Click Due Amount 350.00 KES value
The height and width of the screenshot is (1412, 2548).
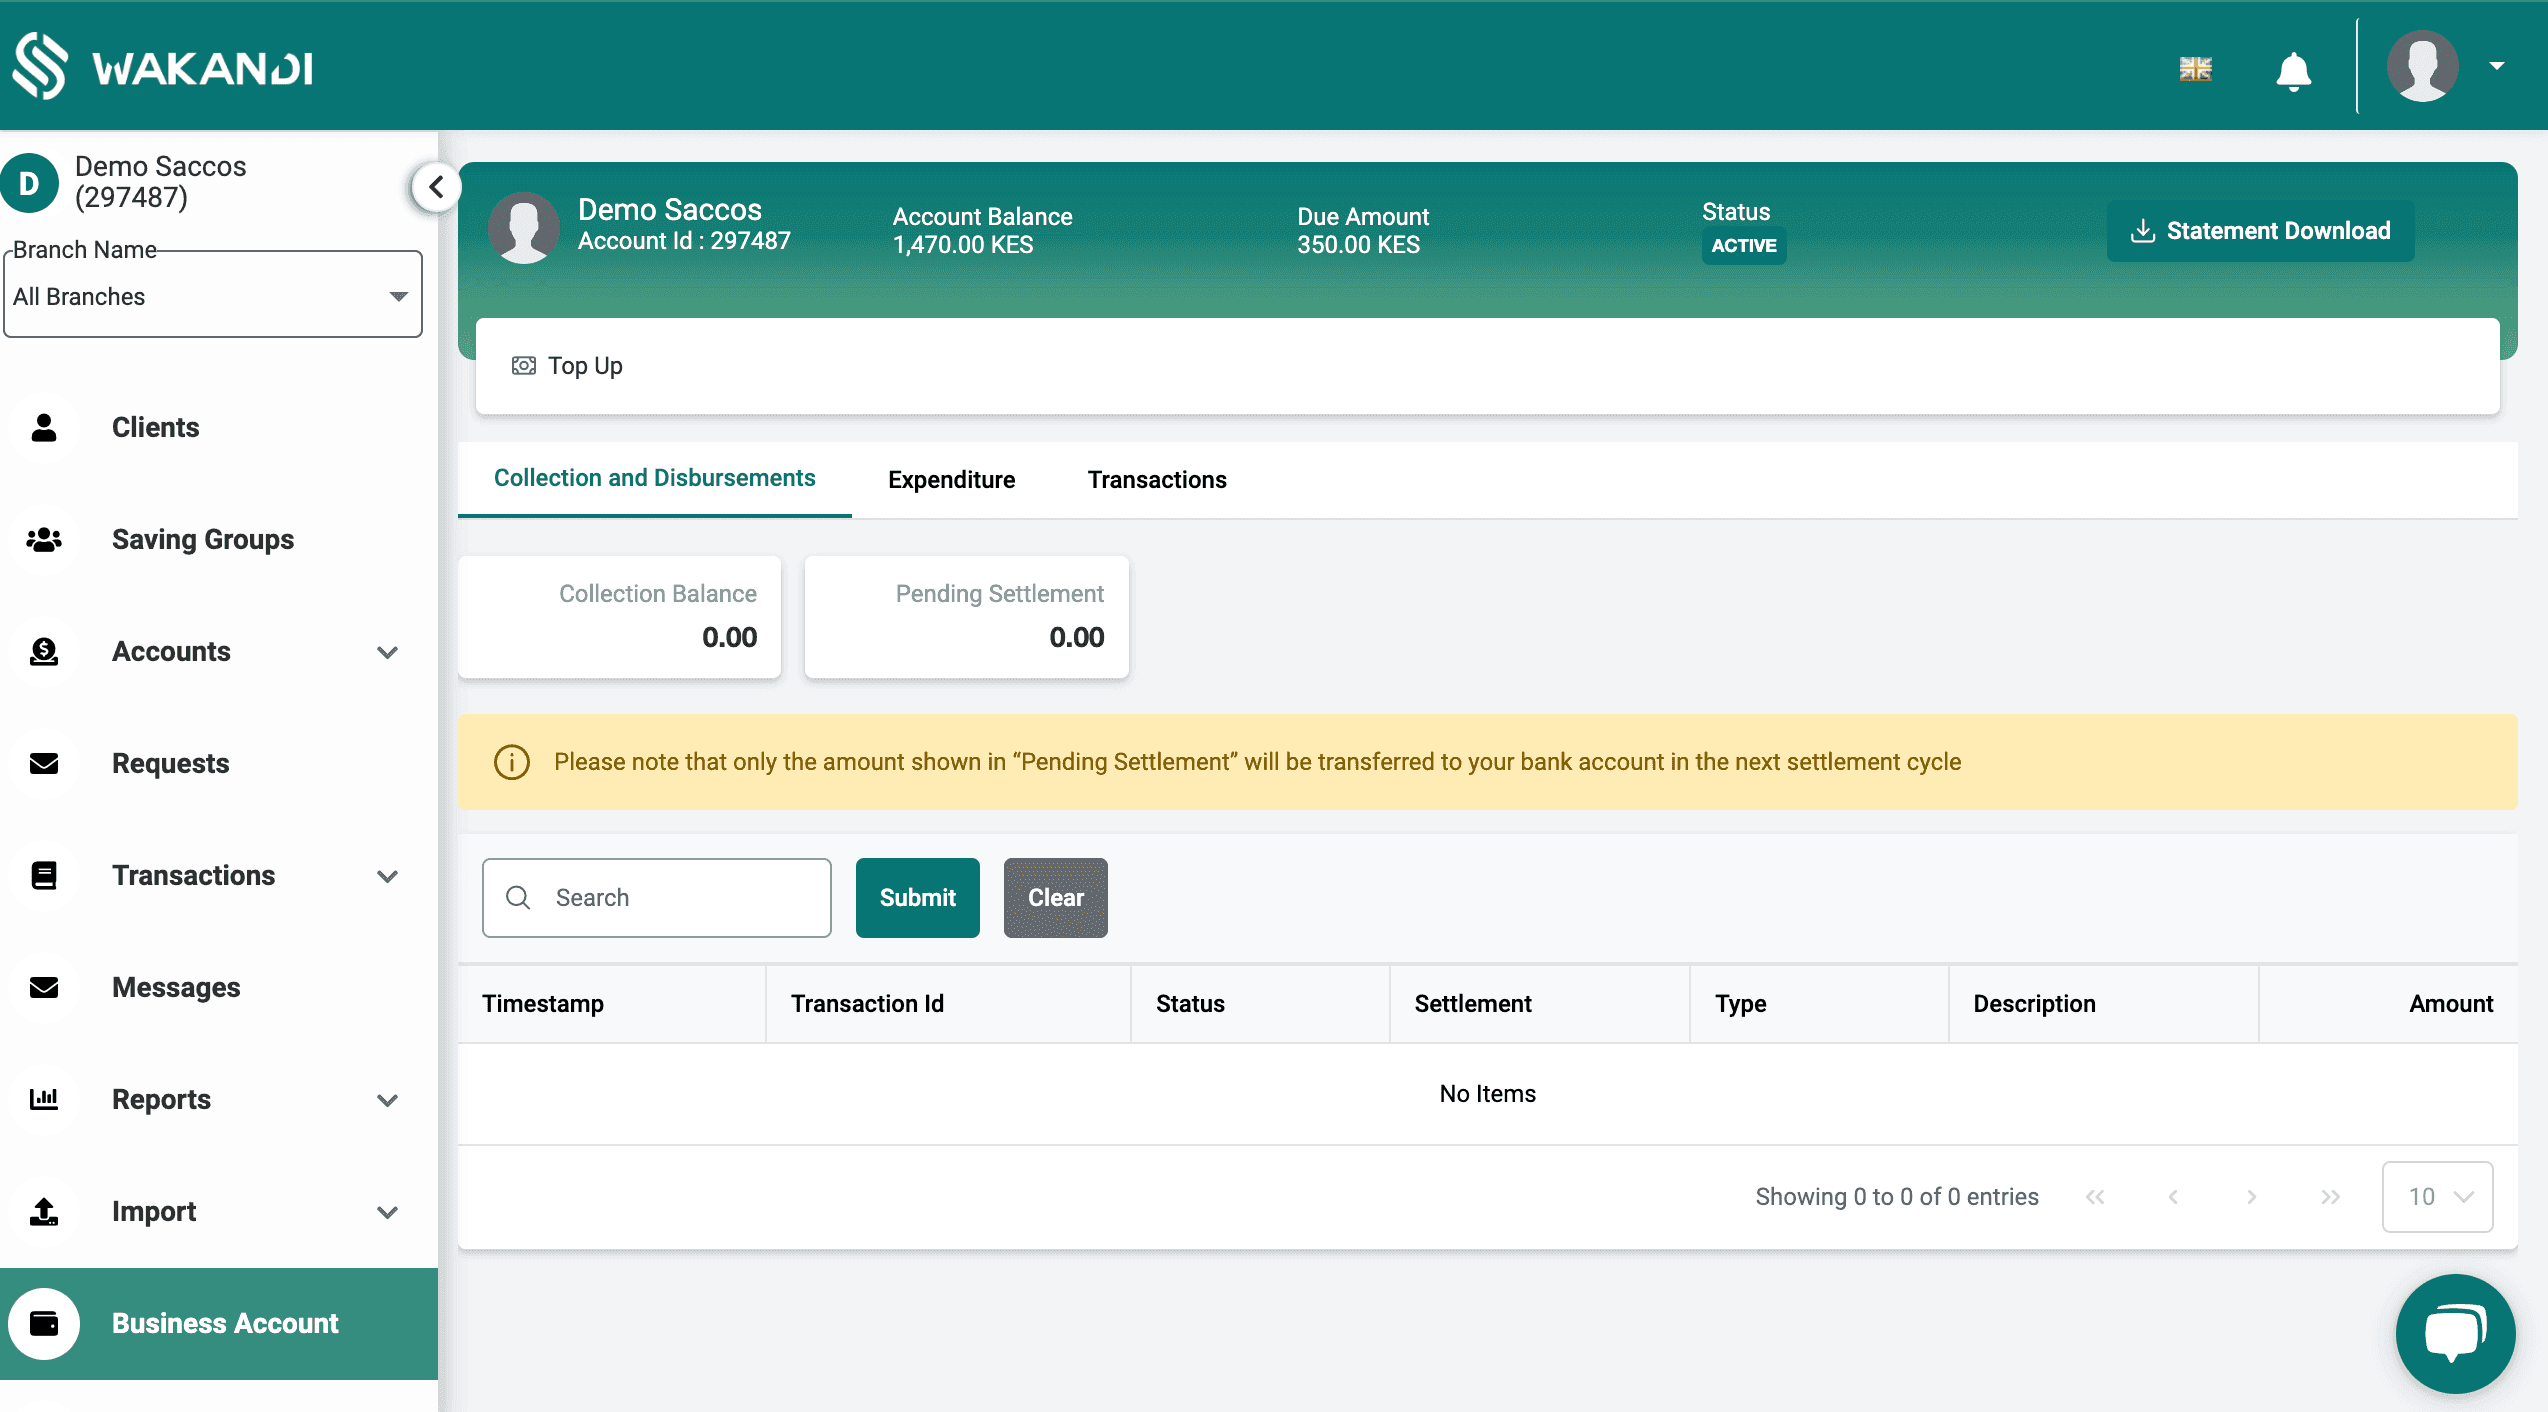tap(1358, 245)
